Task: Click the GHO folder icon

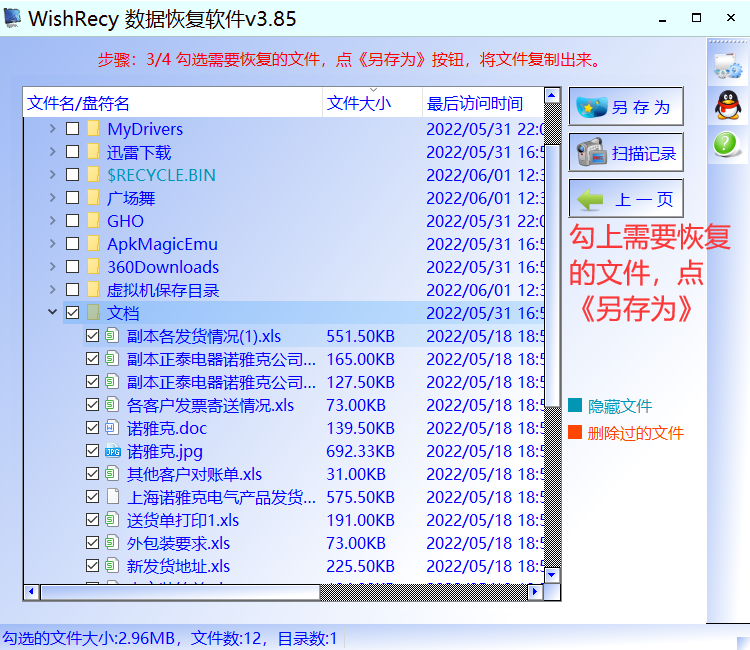Action: coord(93,220)
